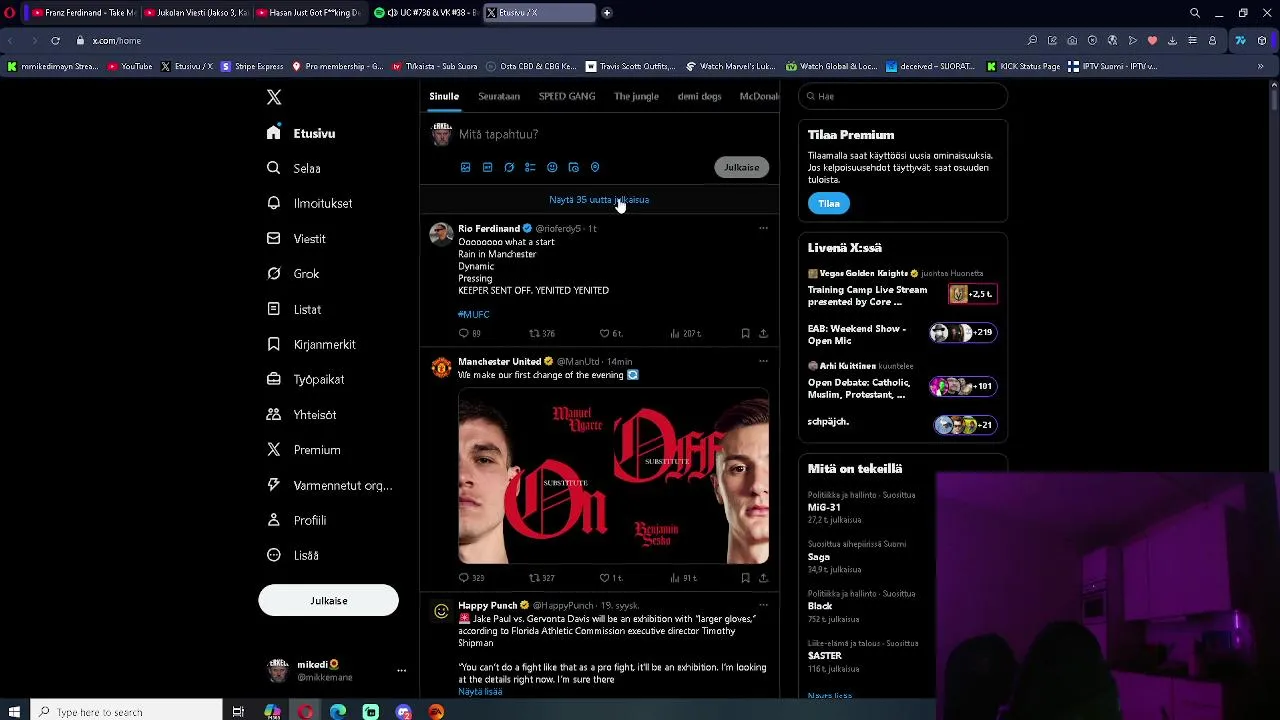Add poll icon in composer
Screen dimensions: 1280x720
pyautogui.click(x=530, y=167)
